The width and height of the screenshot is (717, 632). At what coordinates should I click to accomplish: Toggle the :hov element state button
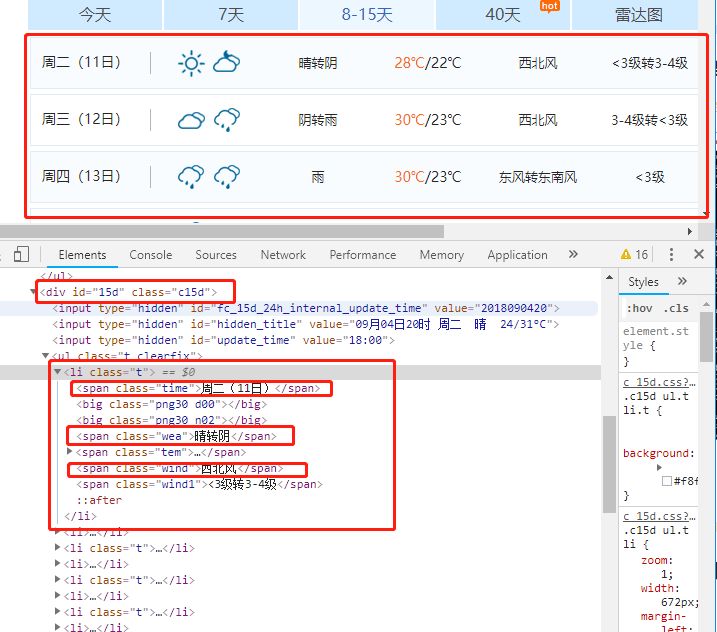click(x=639, y=308)
